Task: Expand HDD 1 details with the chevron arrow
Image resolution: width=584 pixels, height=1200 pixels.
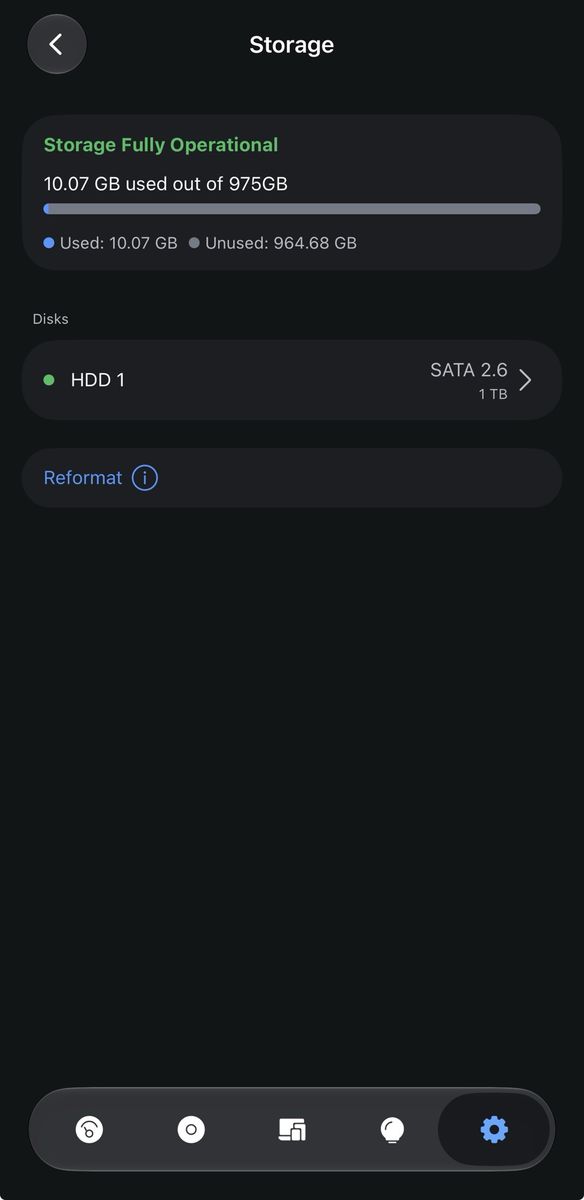Action: [525, 380]
